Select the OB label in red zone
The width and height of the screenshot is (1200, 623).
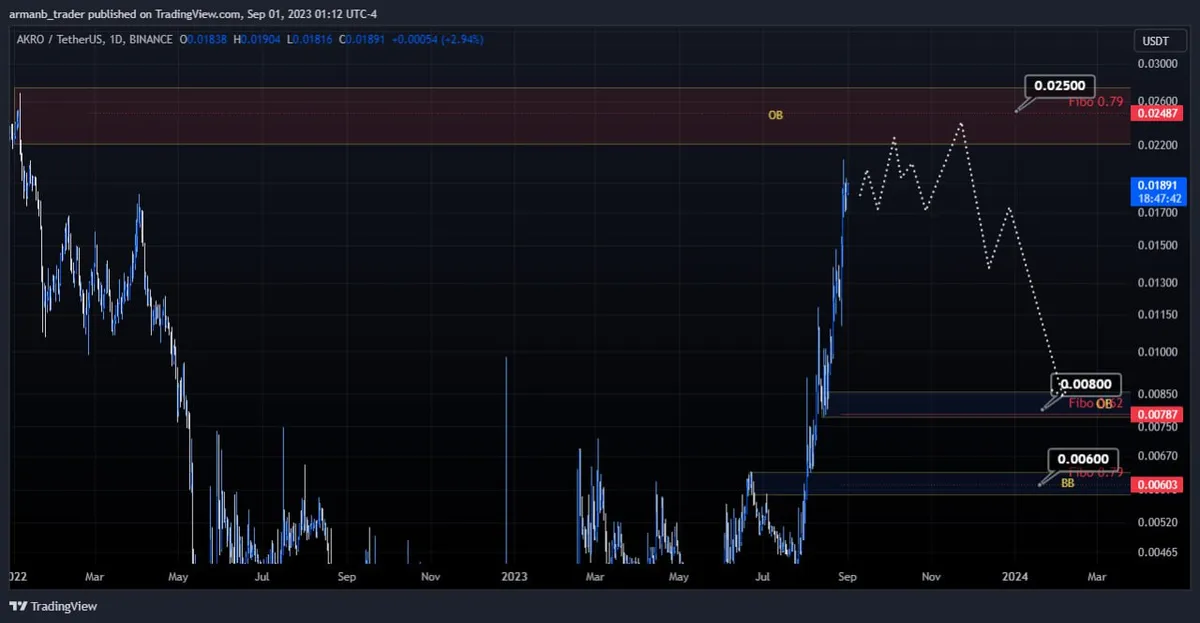(x=775, y=116)
